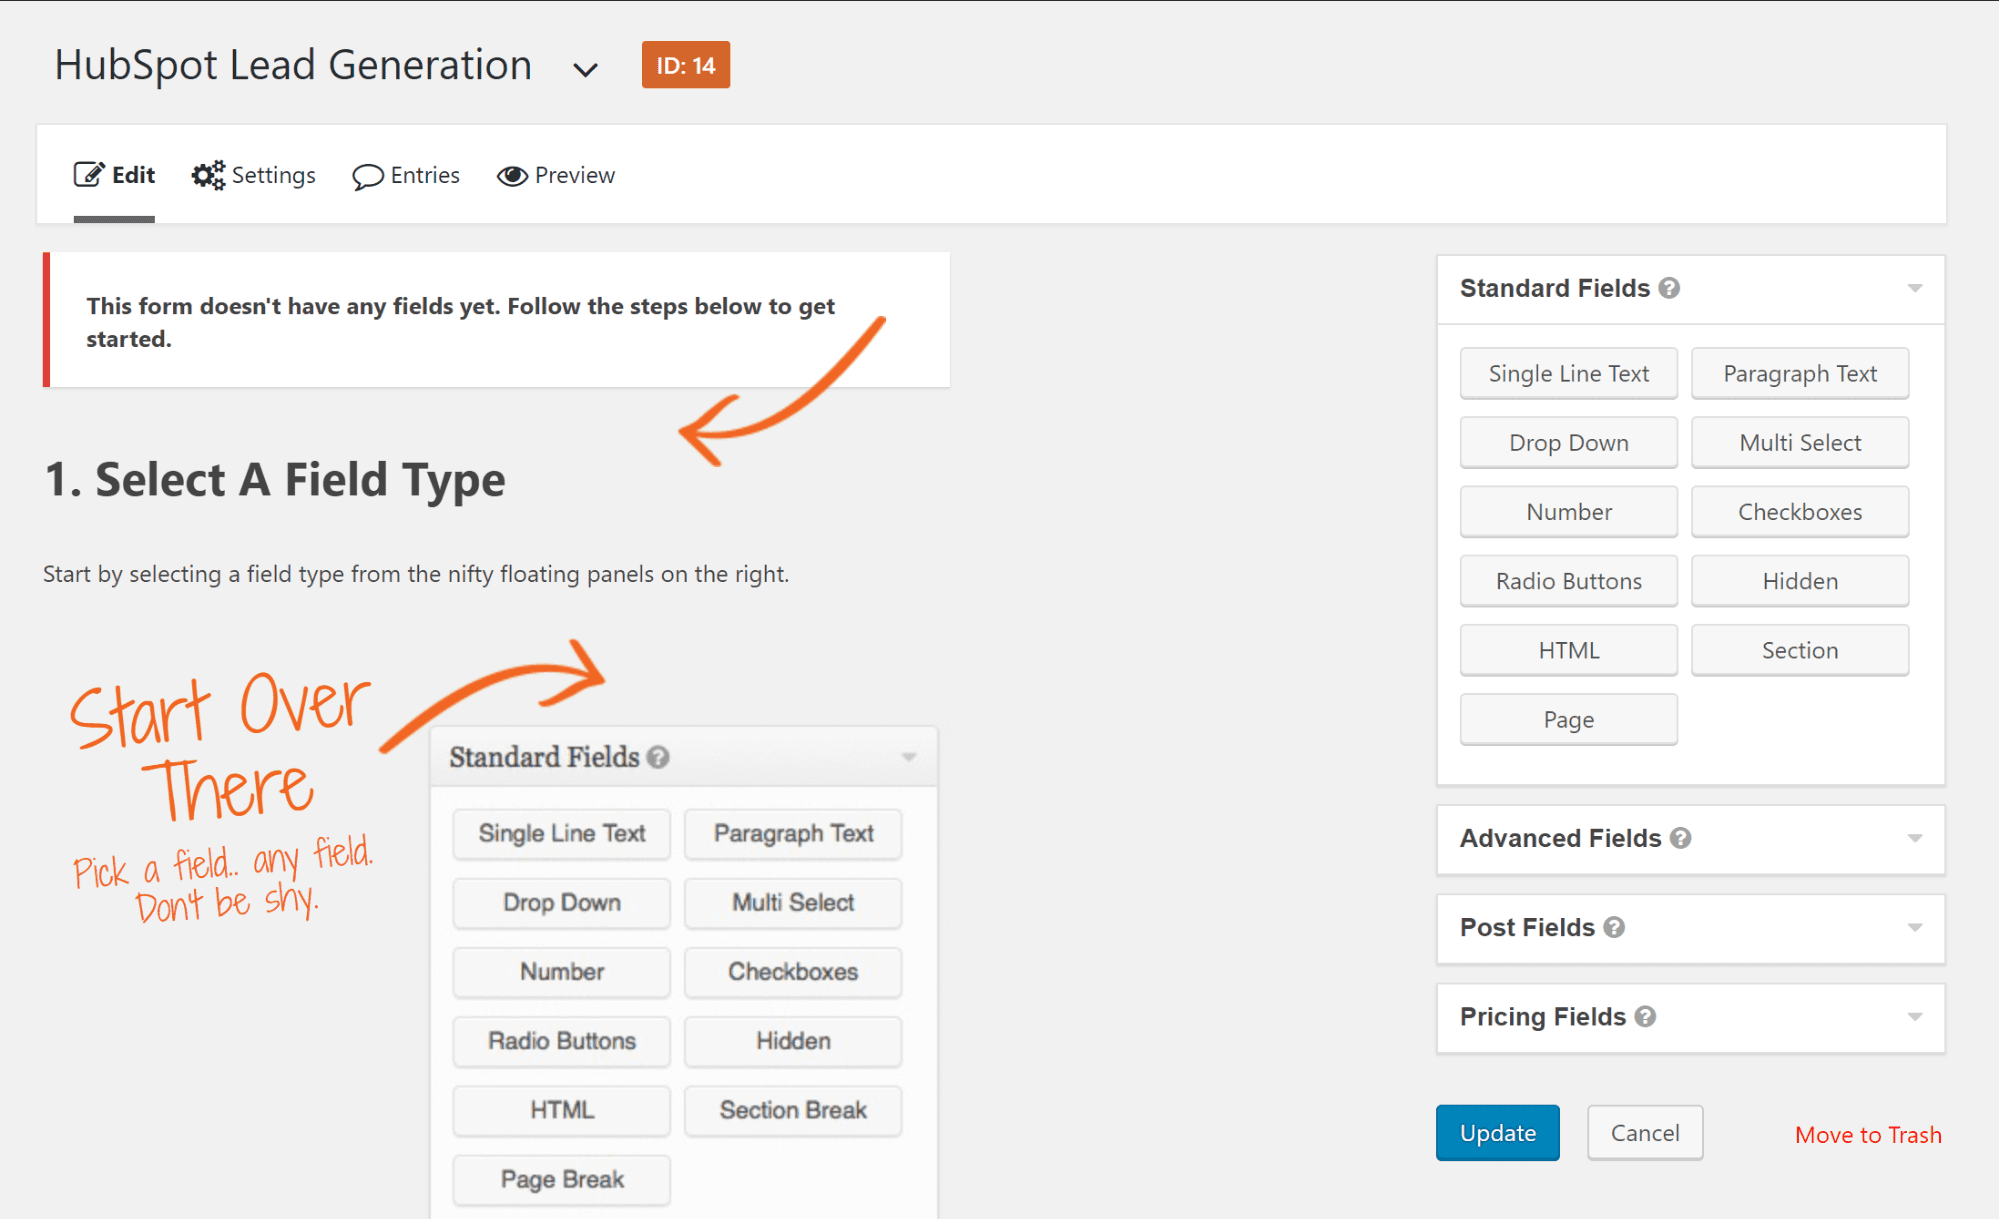Open the form switcher chevron beside title

point(585,69)
